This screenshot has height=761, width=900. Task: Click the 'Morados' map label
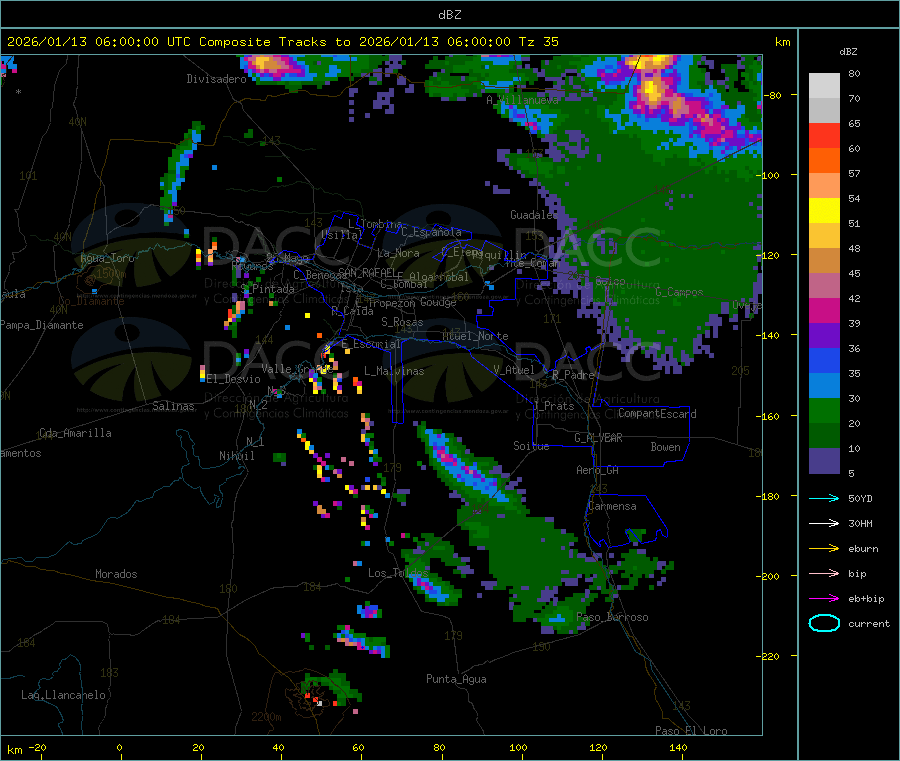click(x=116, y=574)
